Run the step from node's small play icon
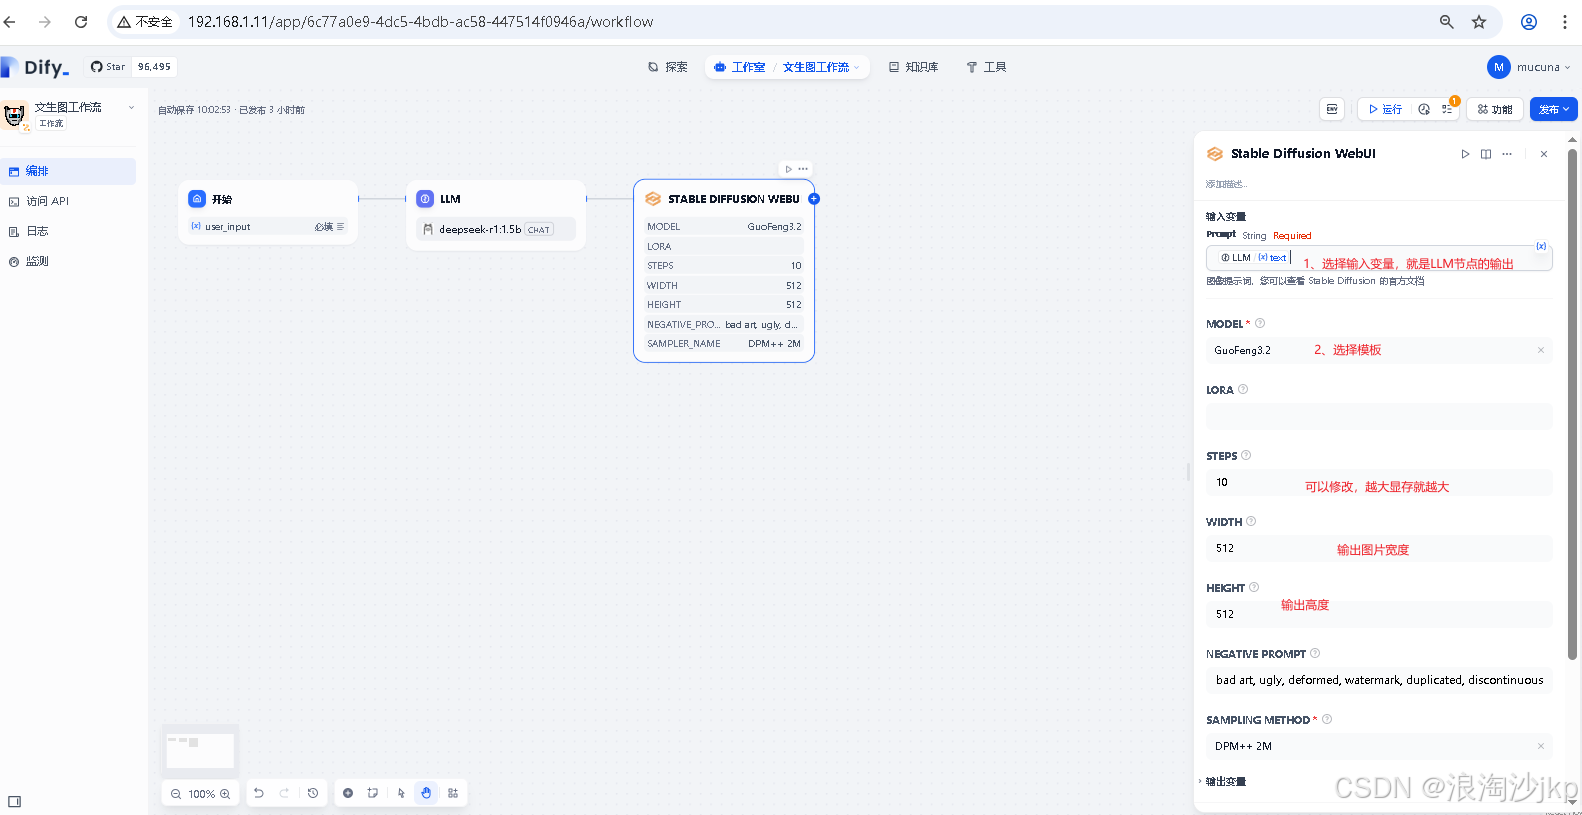 point(789,169)
